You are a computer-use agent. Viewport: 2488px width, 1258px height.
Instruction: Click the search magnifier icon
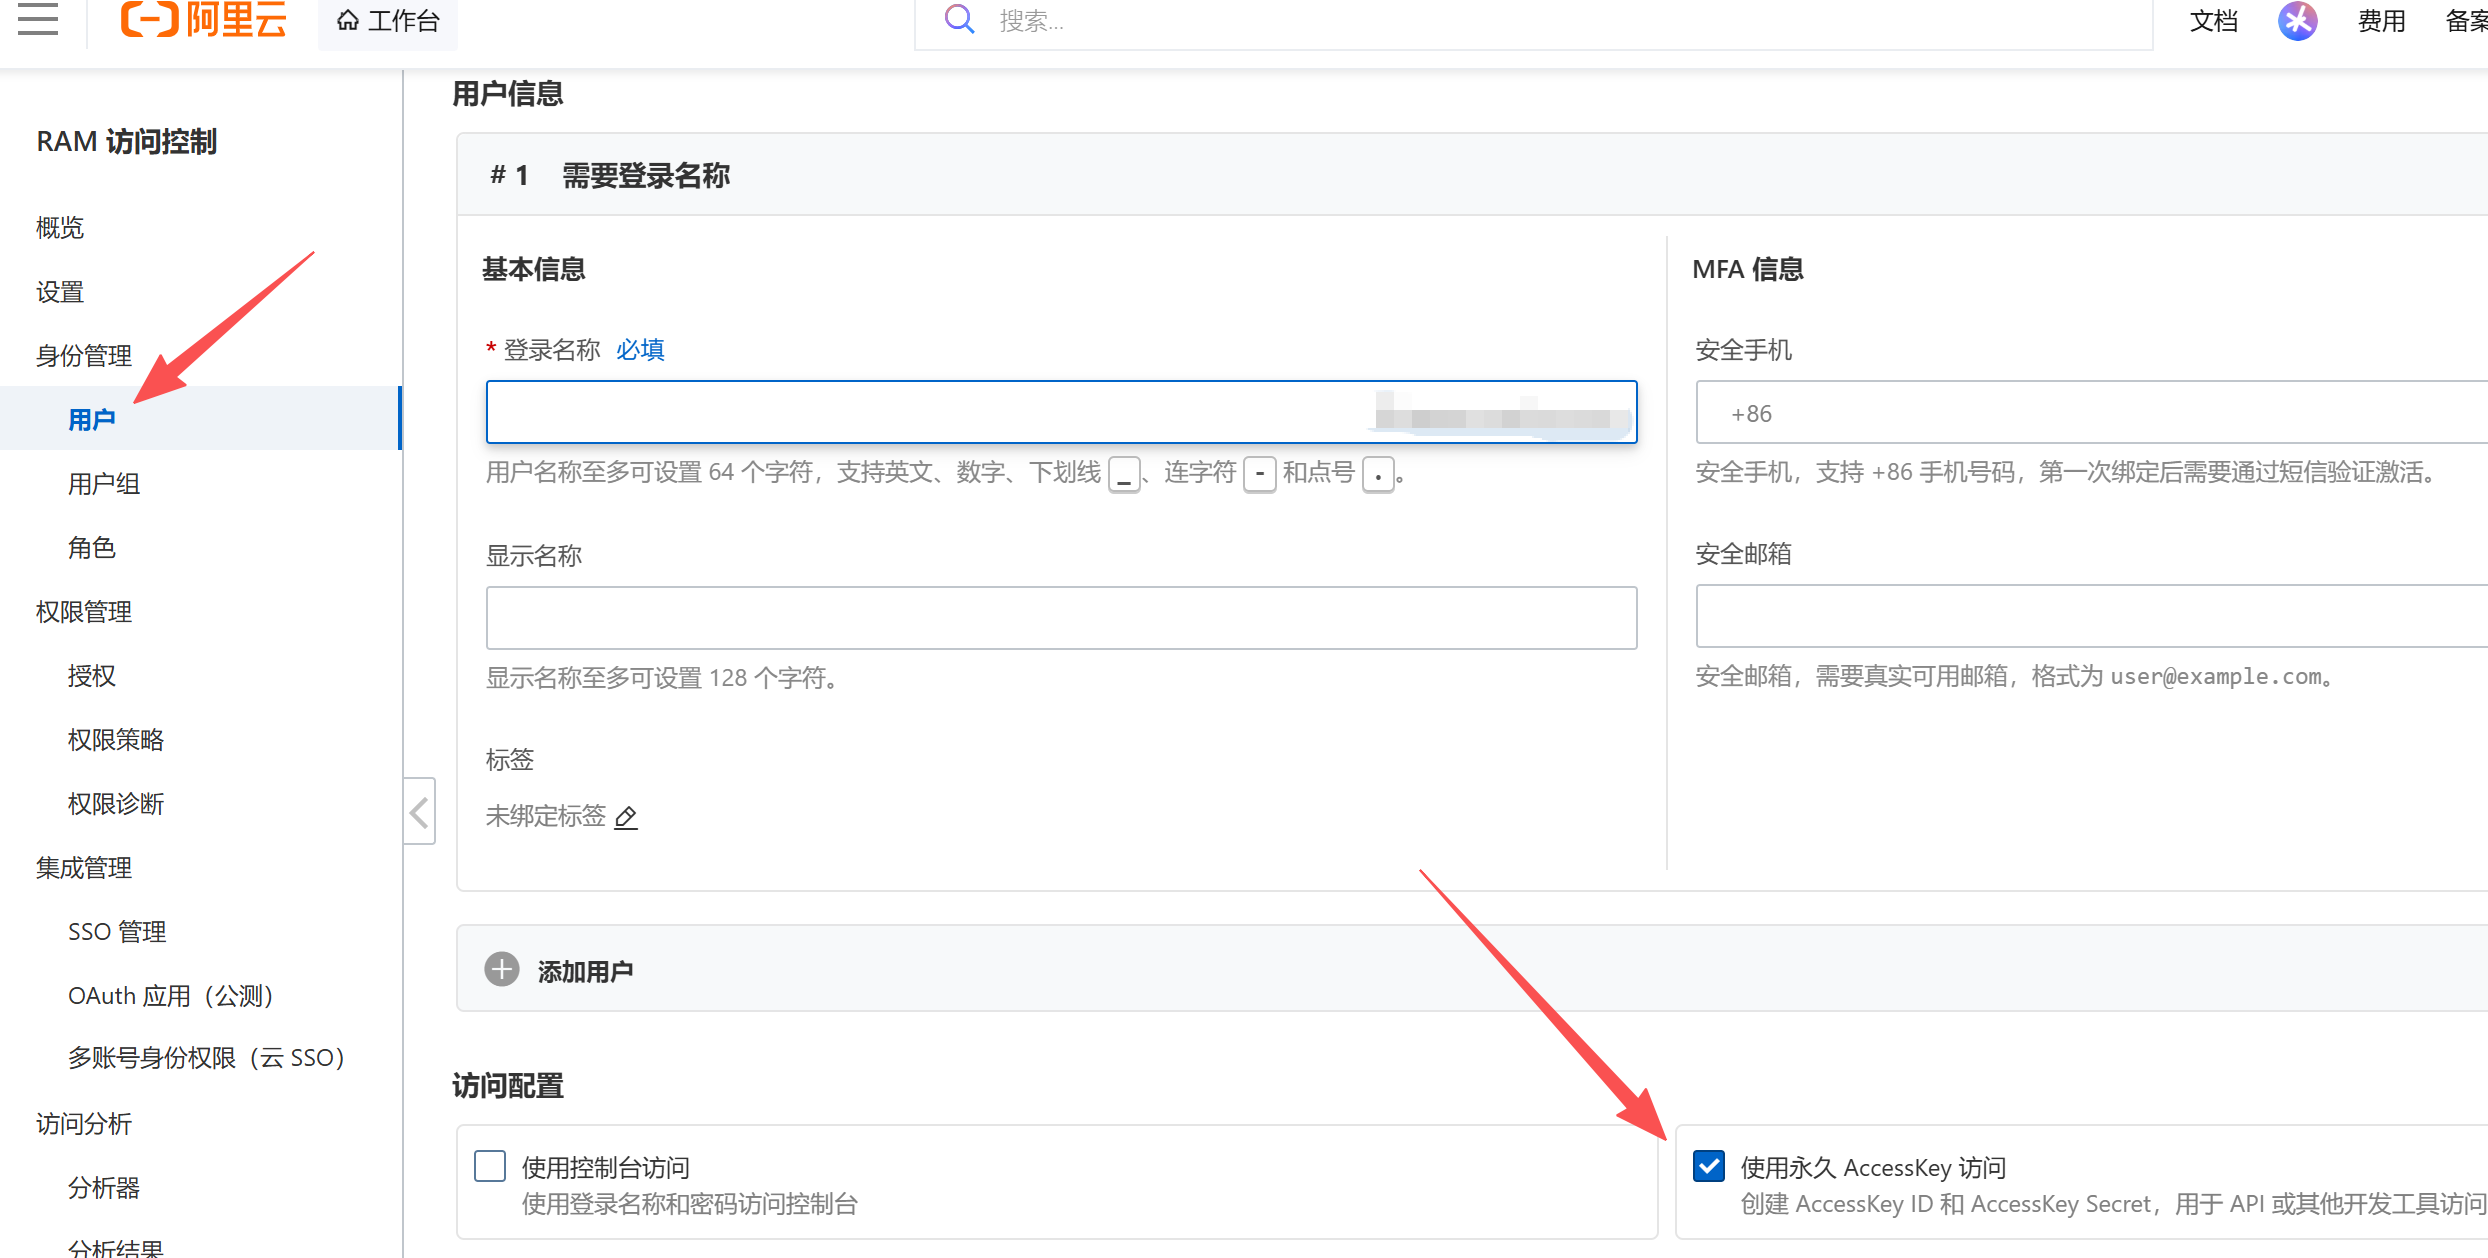pos(959,19)
